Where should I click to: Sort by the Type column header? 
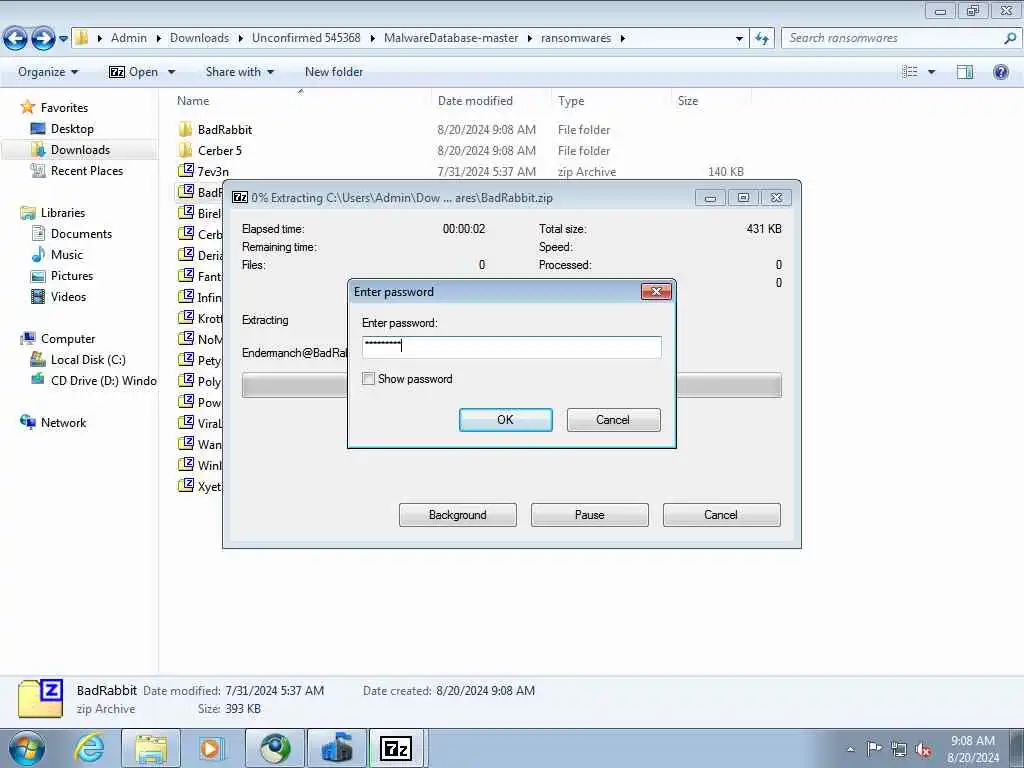click(571, 101)
